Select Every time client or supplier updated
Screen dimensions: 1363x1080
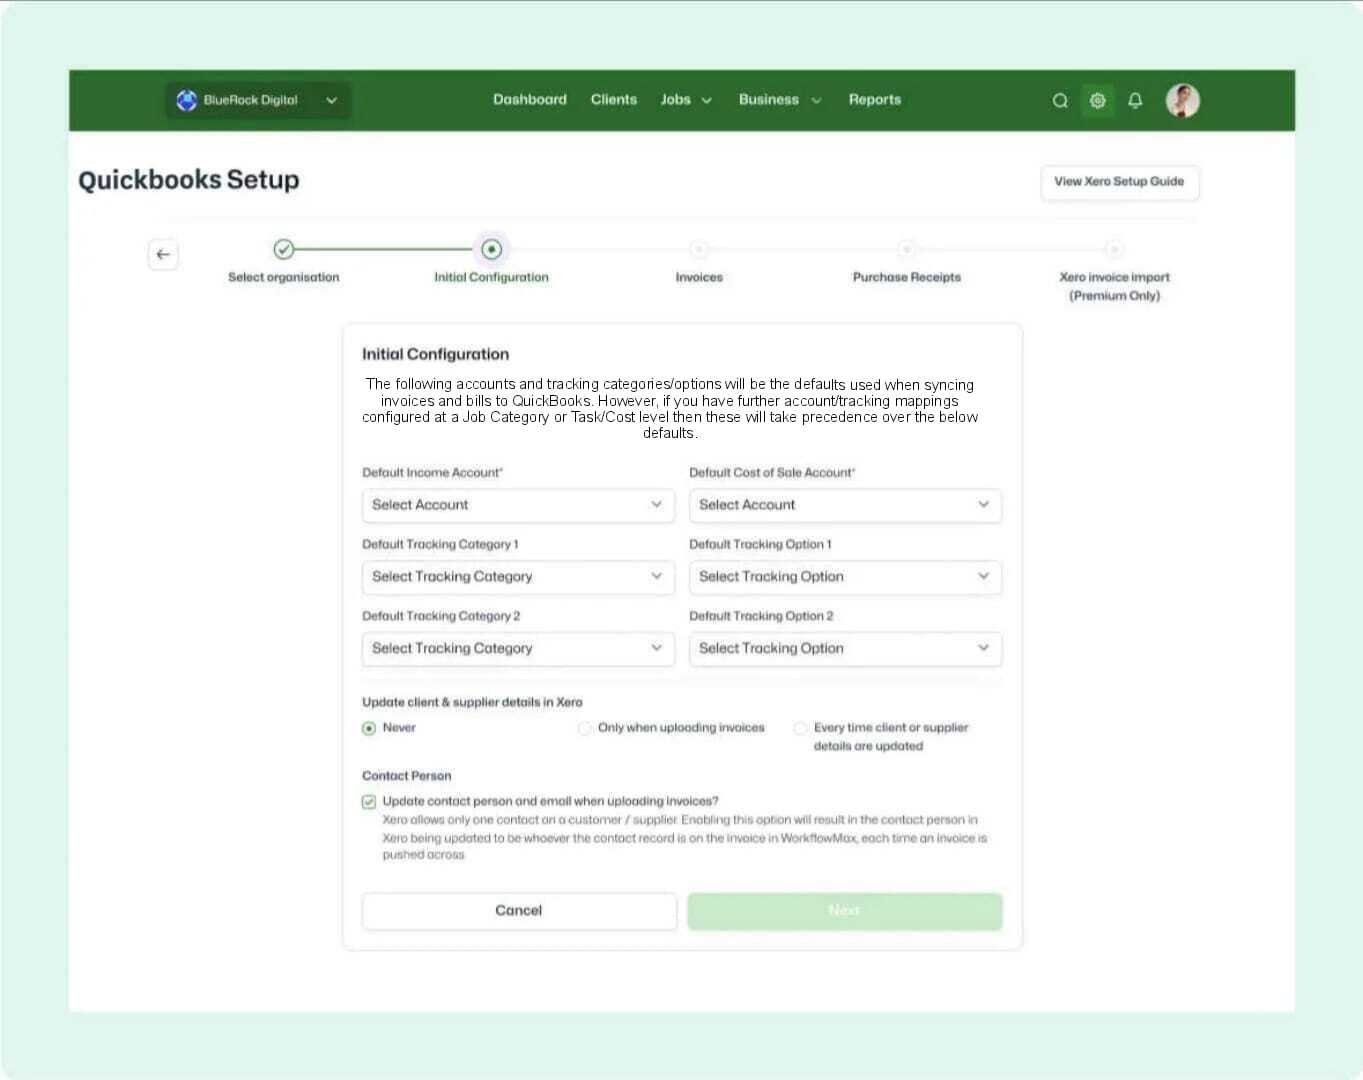pyautogui.click(x=800, y=728)
